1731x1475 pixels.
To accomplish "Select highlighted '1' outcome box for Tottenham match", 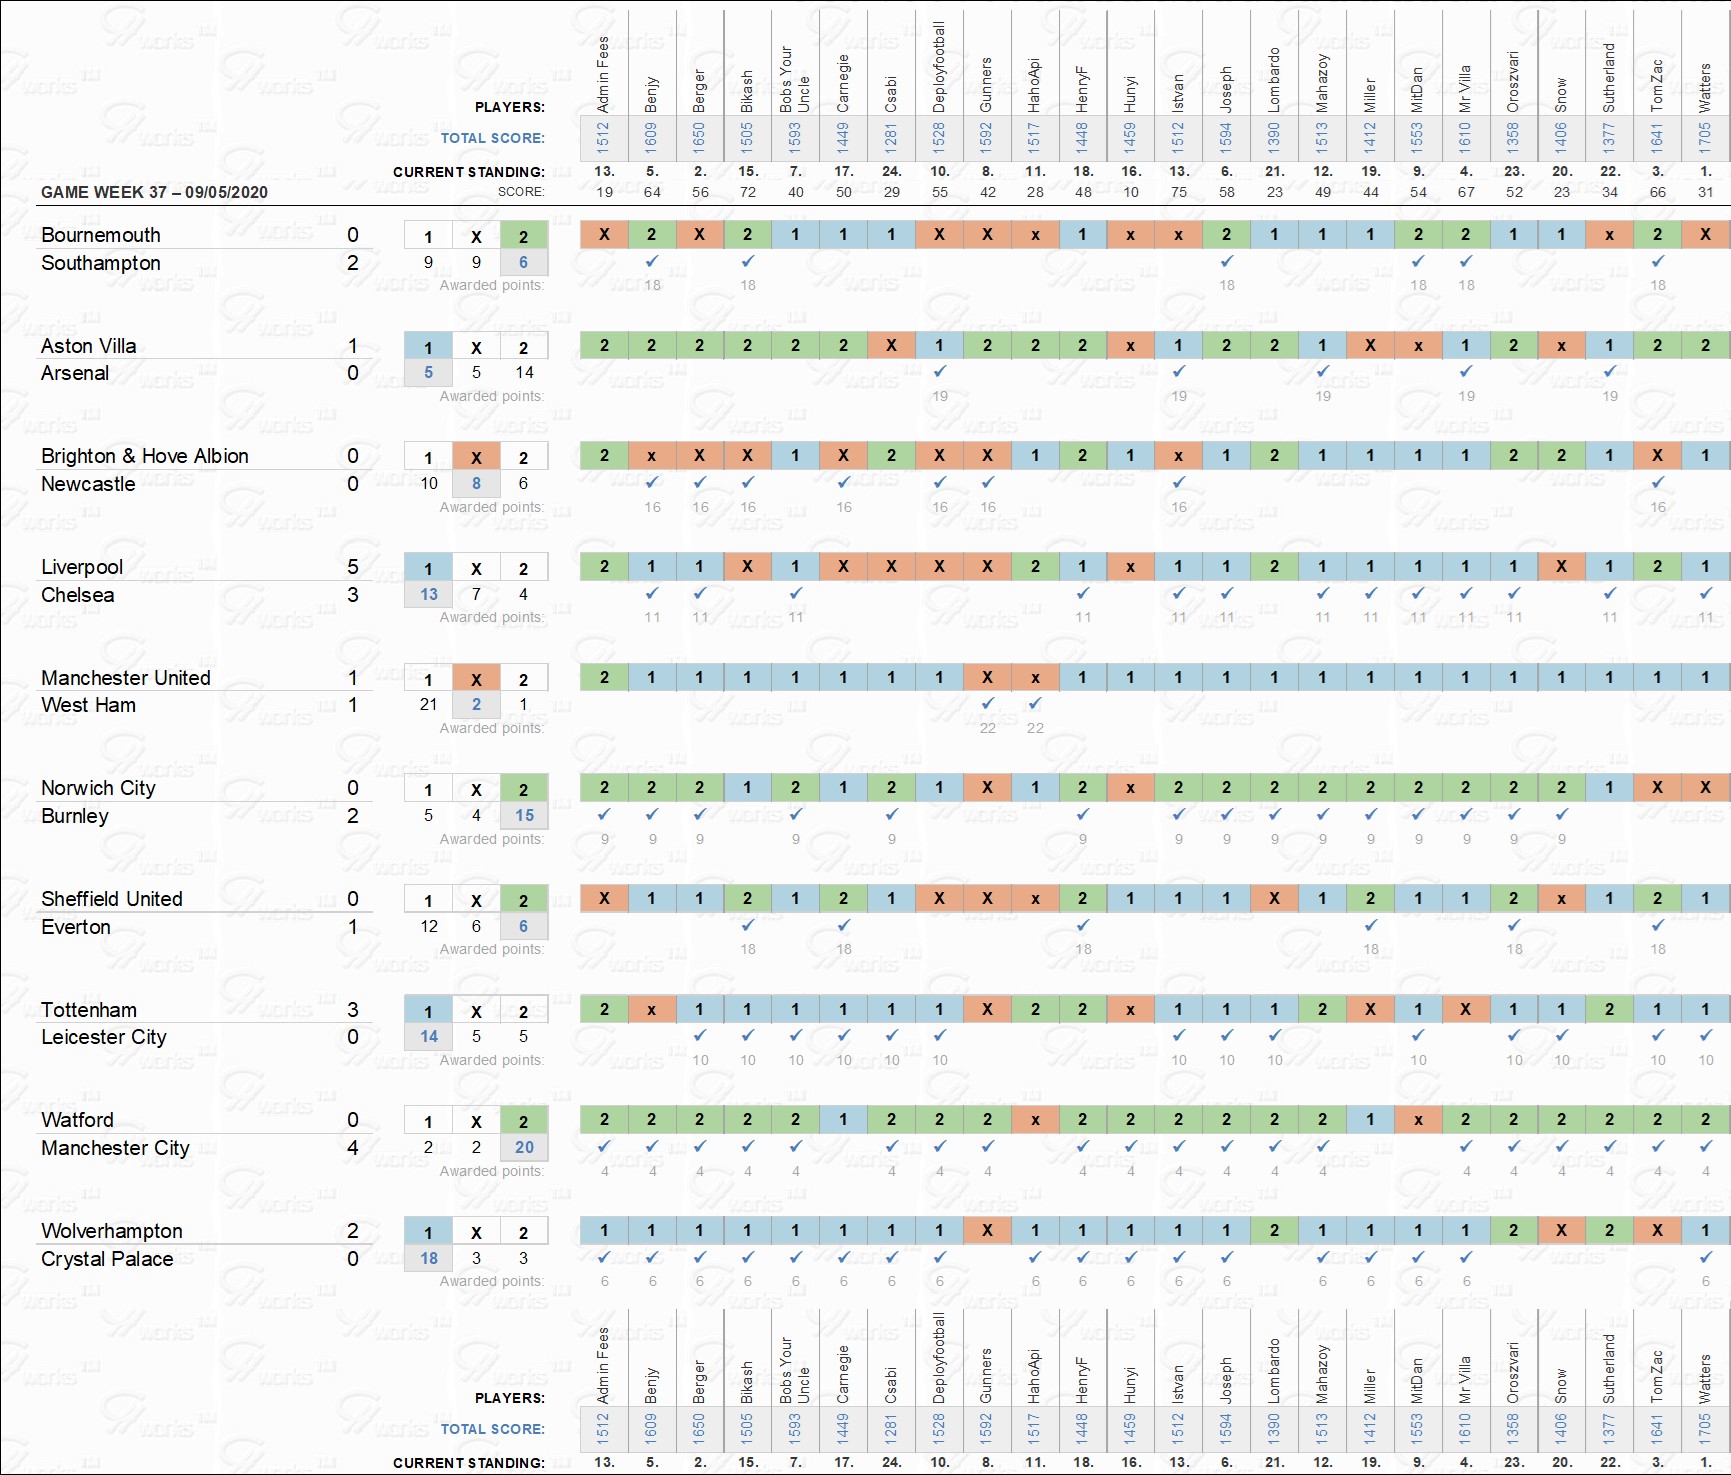I will click(428, 1011).
